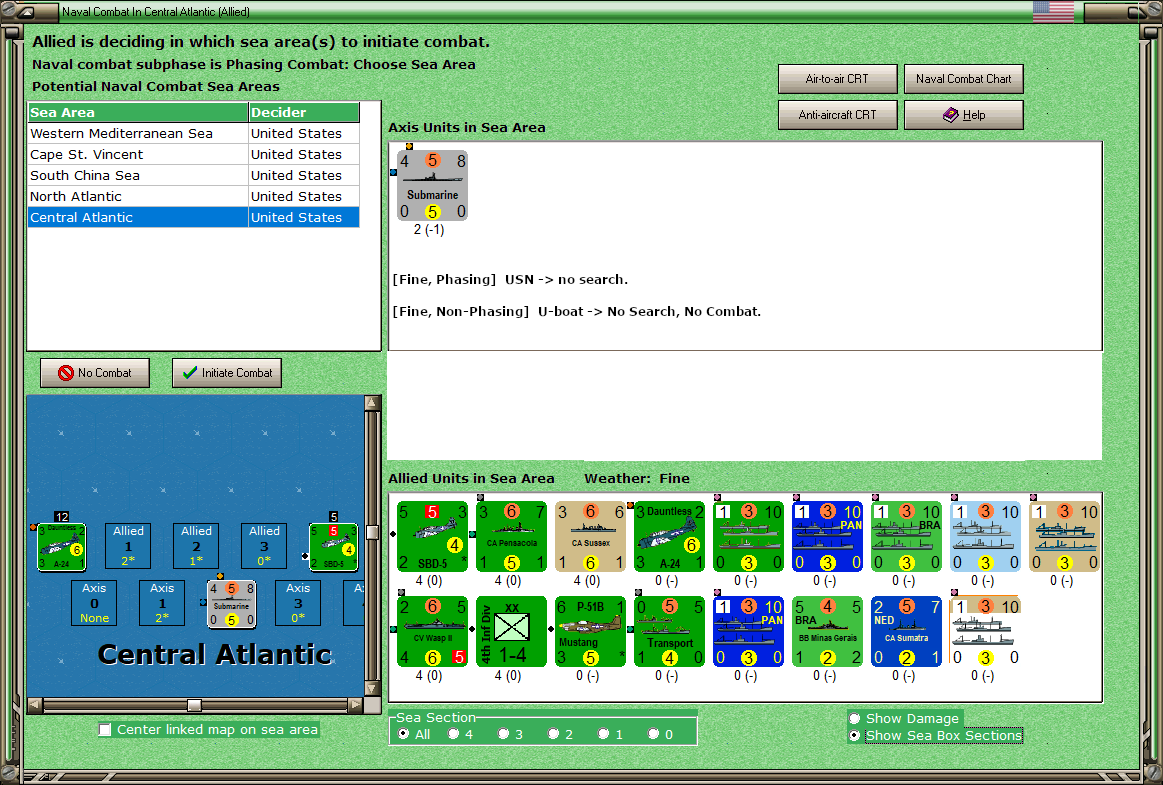Select North Atlantic sea area row

tap(194, 196)
